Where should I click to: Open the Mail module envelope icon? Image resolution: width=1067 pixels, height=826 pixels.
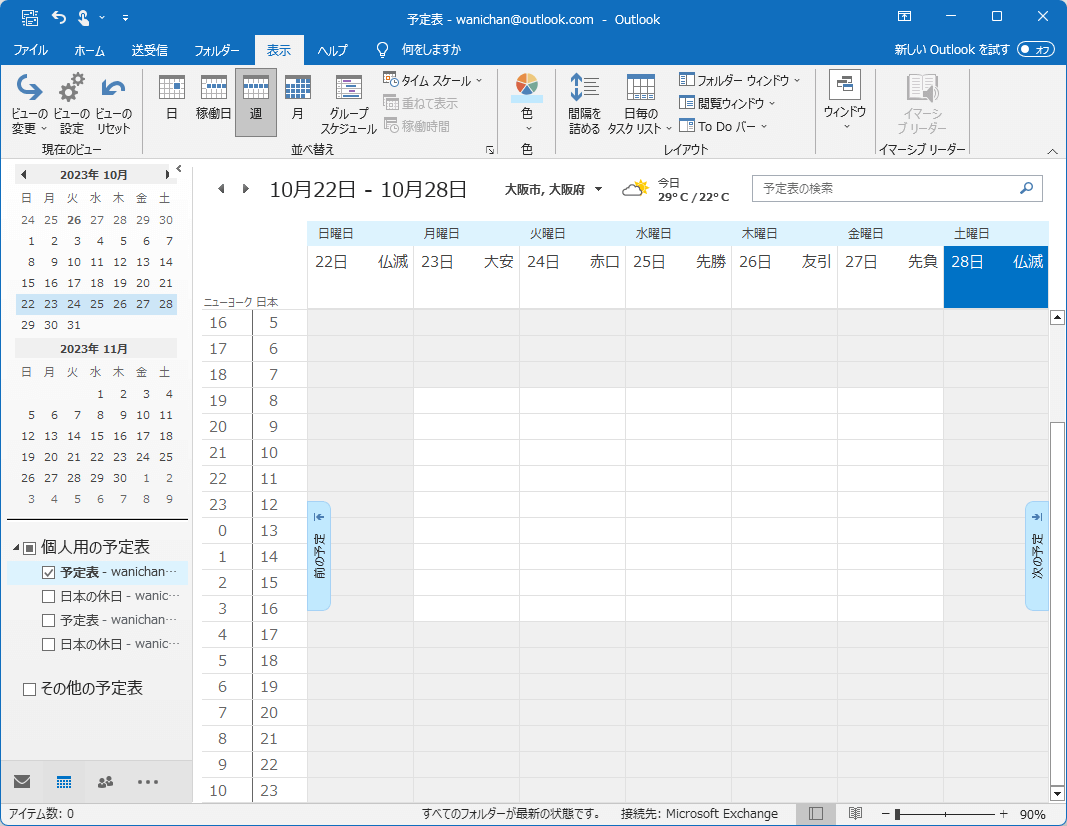tap(22, 781)
